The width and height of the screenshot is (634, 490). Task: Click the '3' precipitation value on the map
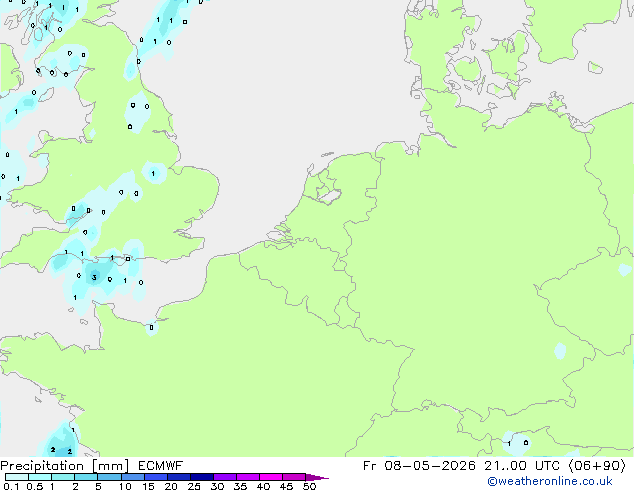click(x=94, y=277)
